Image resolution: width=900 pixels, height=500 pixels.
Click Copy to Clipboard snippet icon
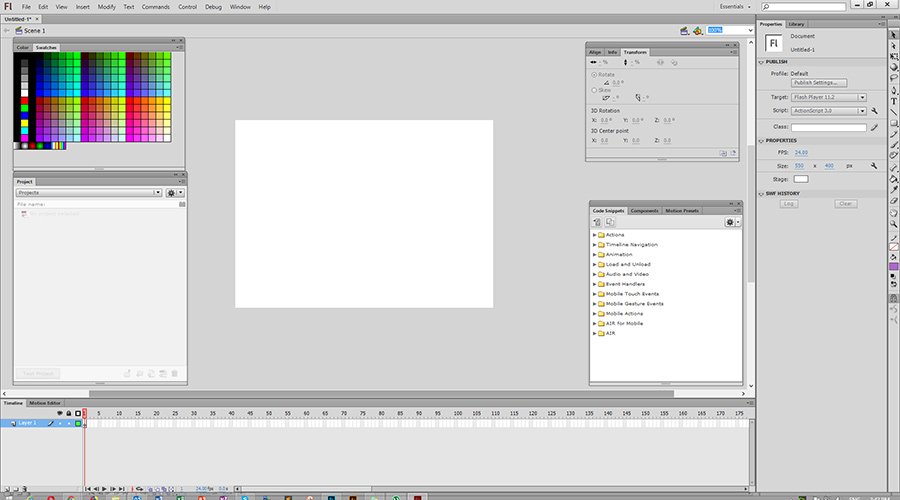(610, 222)
